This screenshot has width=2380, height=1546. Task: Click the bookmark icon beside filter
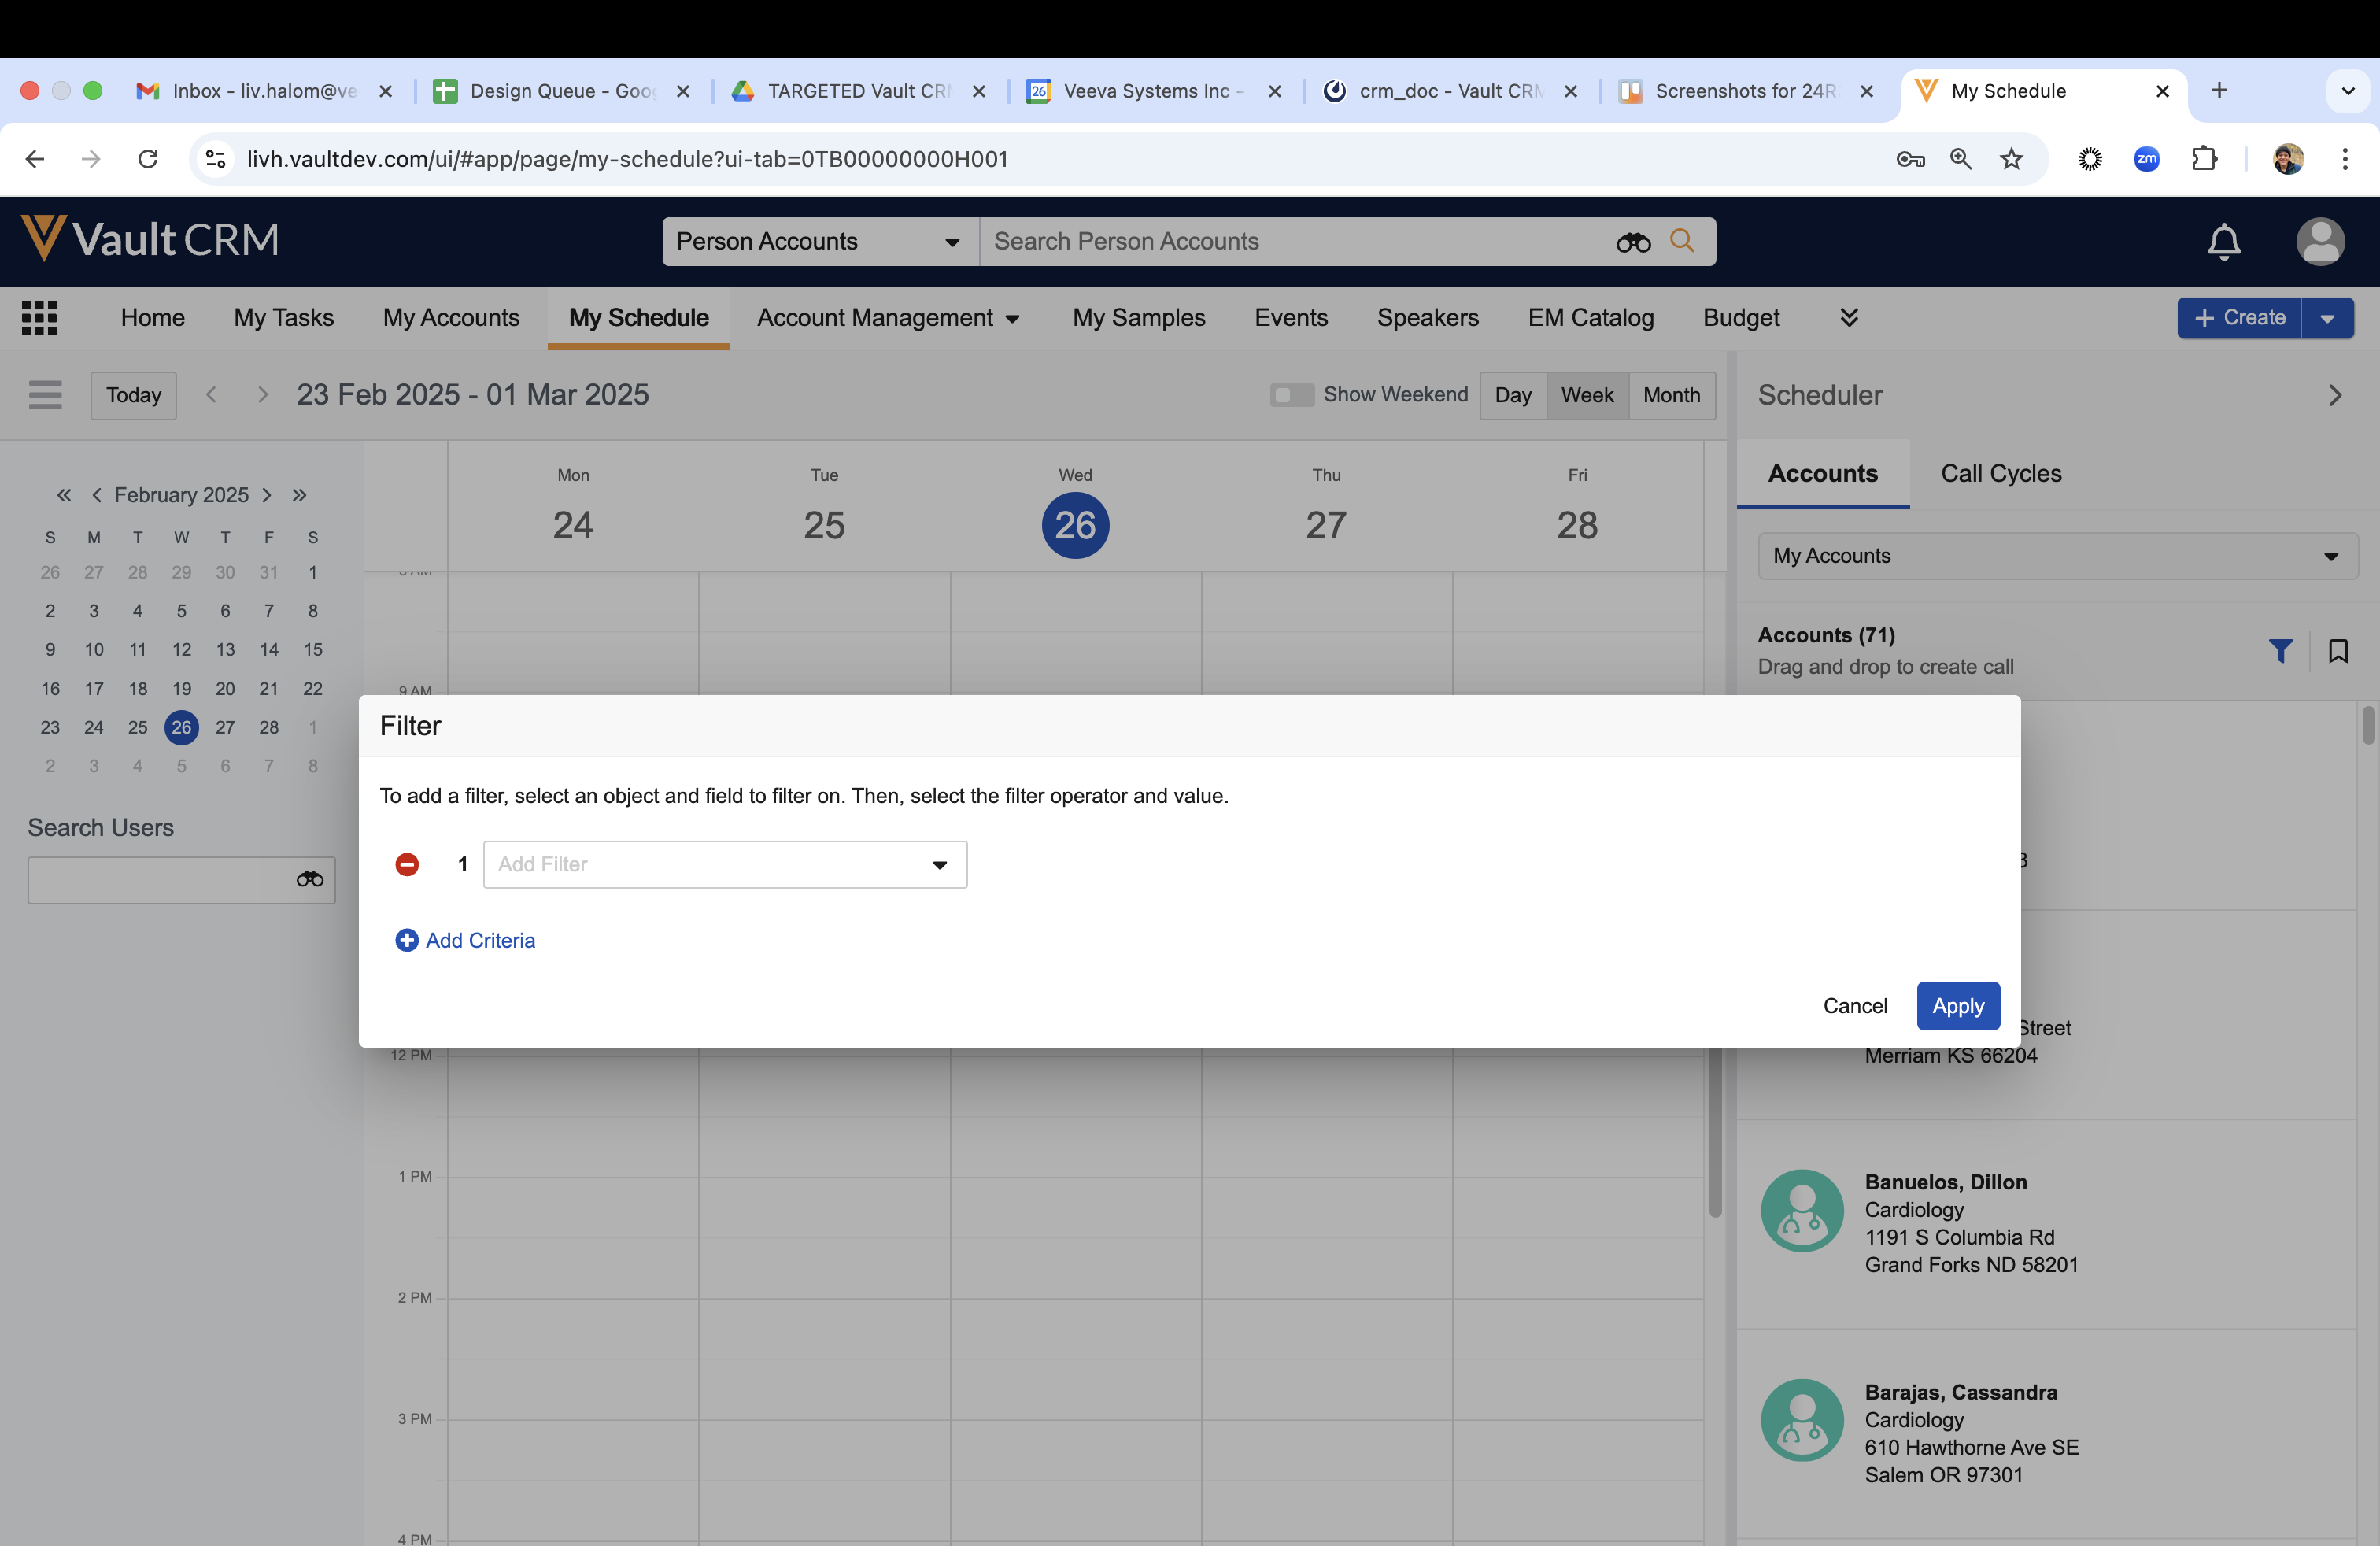coord(2338,651)
